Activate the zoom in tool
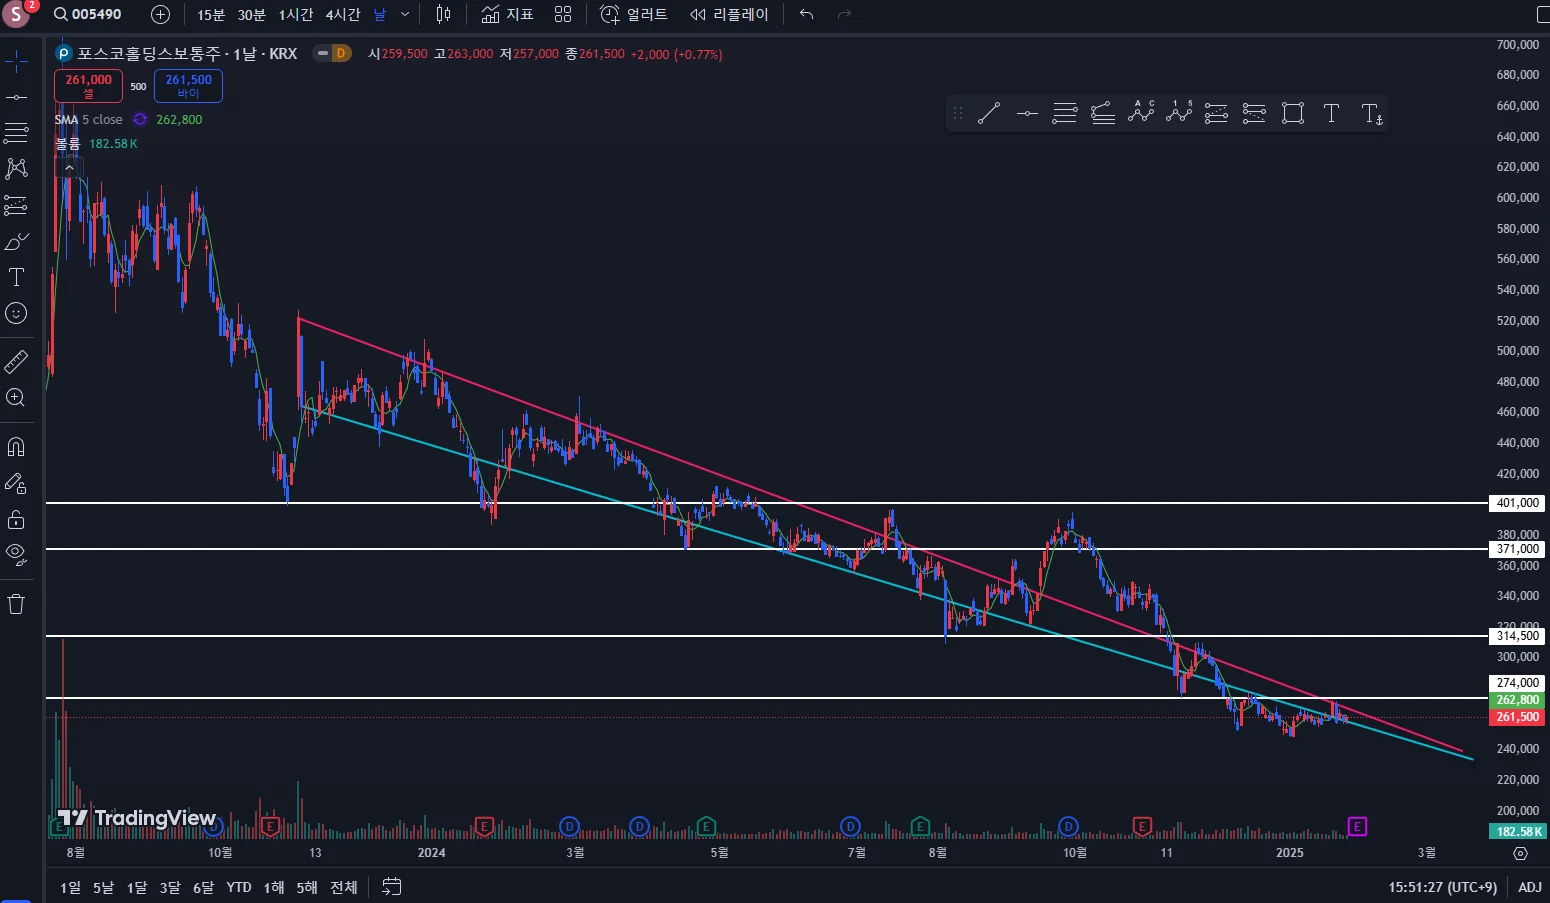 (x=16, y=397)
